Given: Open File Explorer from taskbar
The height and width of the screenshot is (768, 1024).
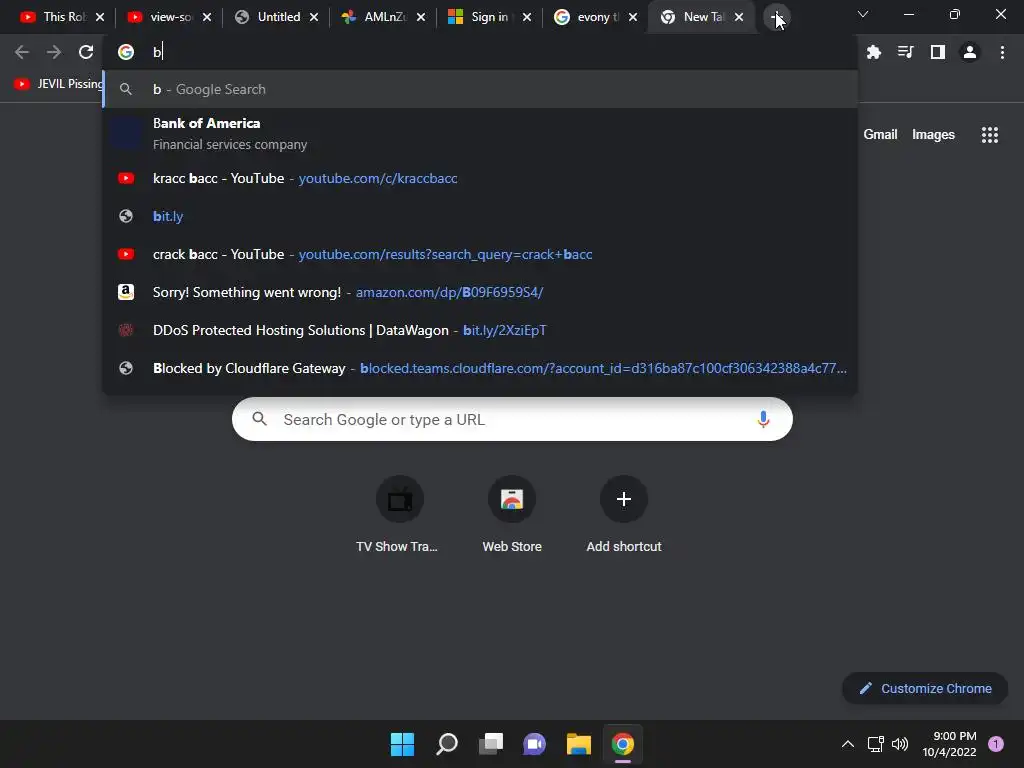Looking at the screenshot, I should tap(579, 744).
